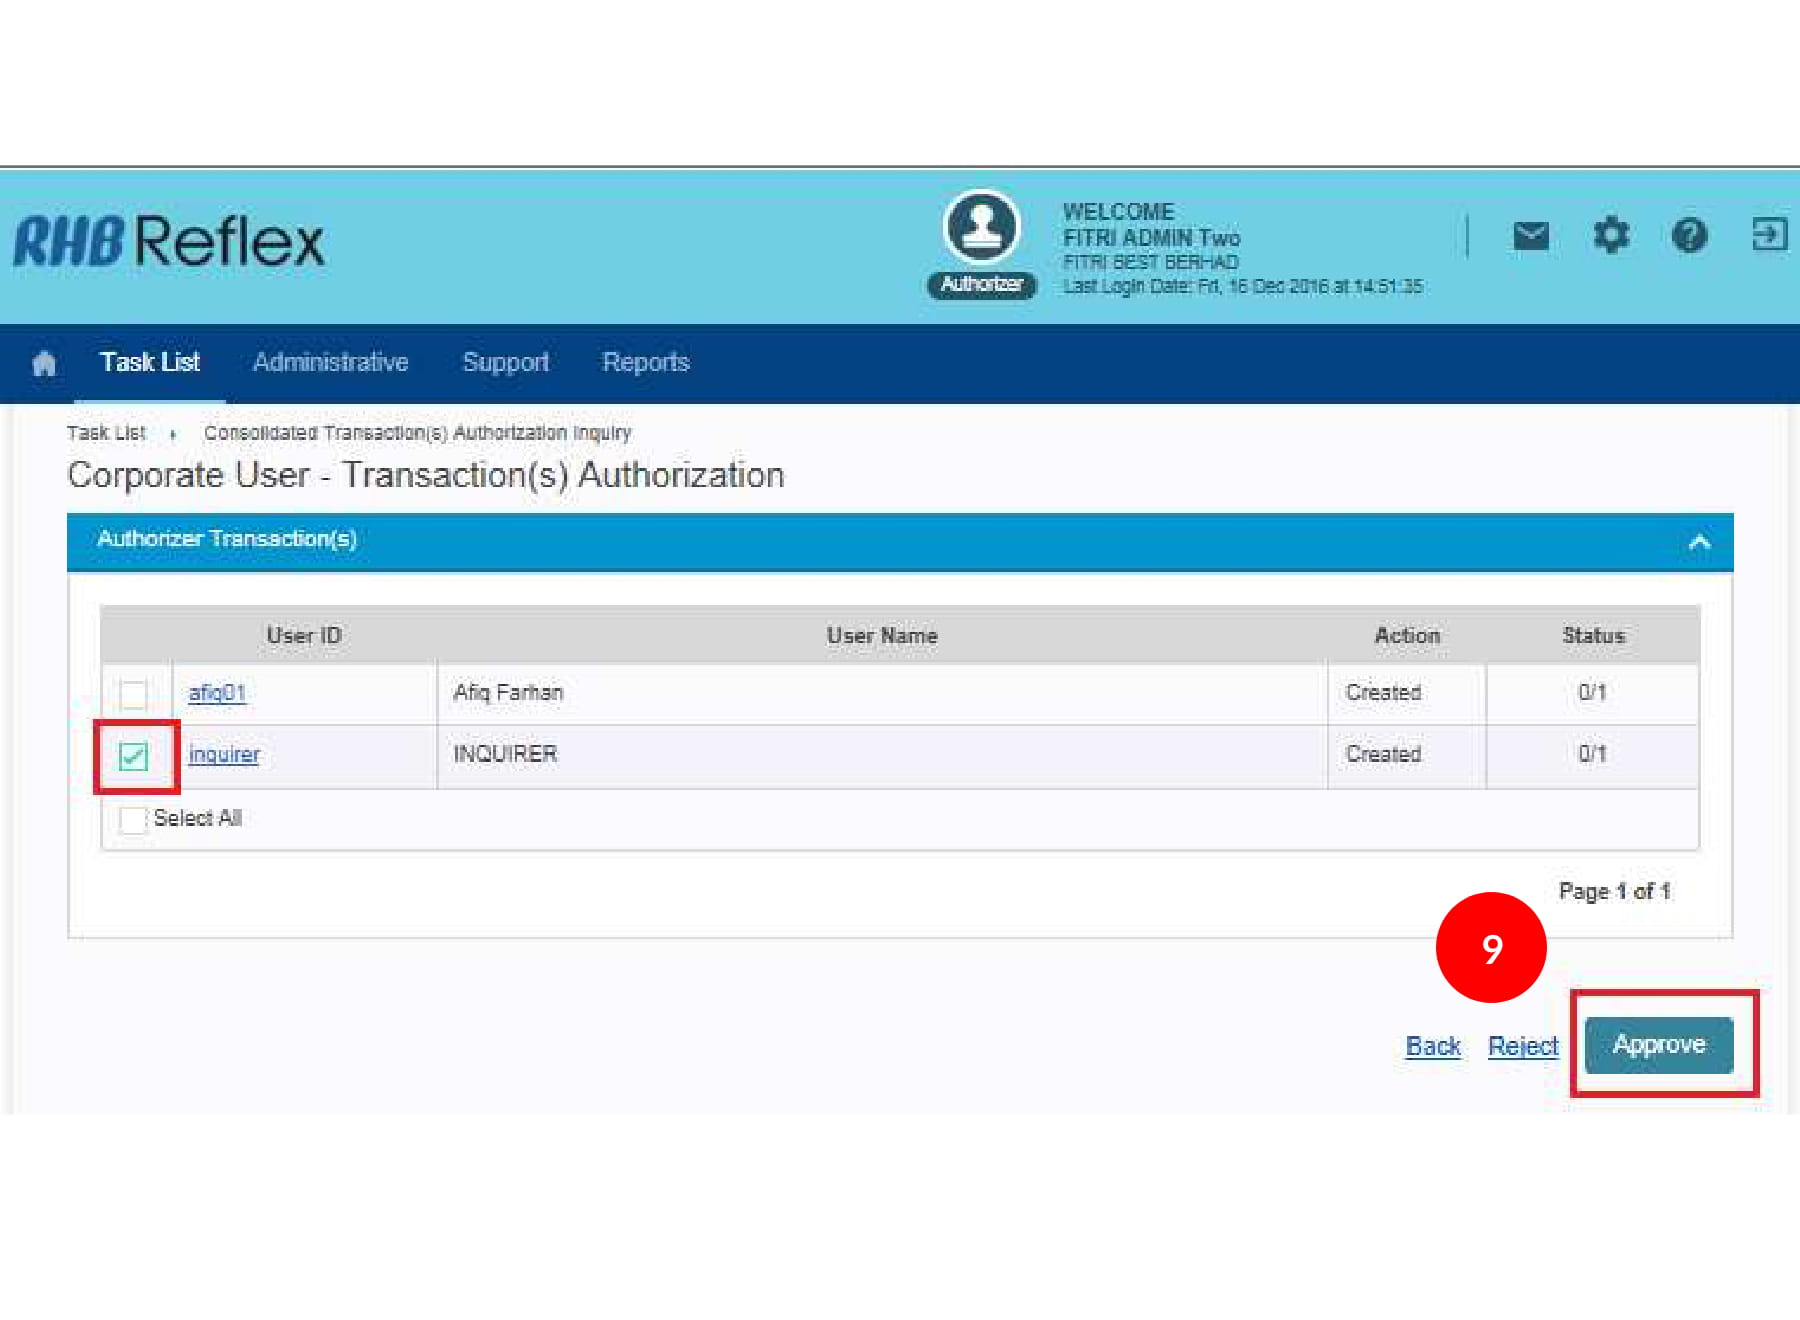
Task: Open the mail inbox envelope icon
Action: [1530, 236]
